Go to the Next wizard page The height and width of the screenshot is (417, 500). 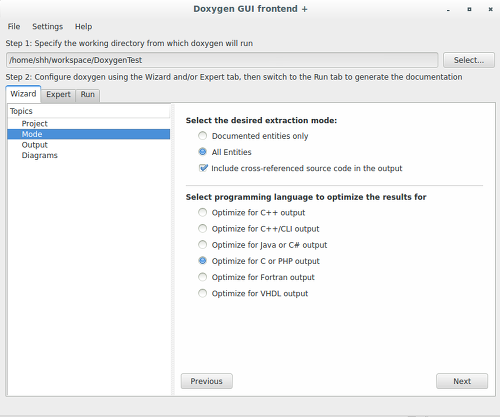tap(462, 381)
